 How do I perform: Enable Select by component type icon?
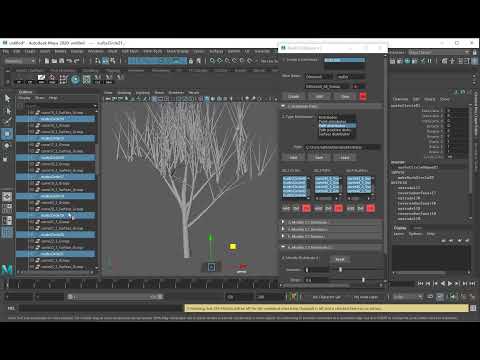click(x=113, y=61)
